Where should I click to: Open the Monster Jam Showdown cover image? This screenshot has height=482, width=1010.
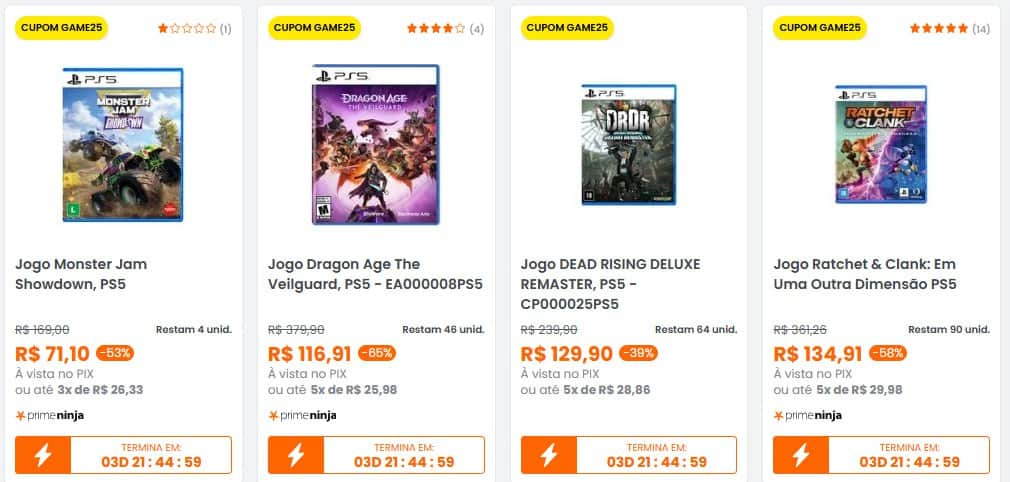tap(122, 144)
